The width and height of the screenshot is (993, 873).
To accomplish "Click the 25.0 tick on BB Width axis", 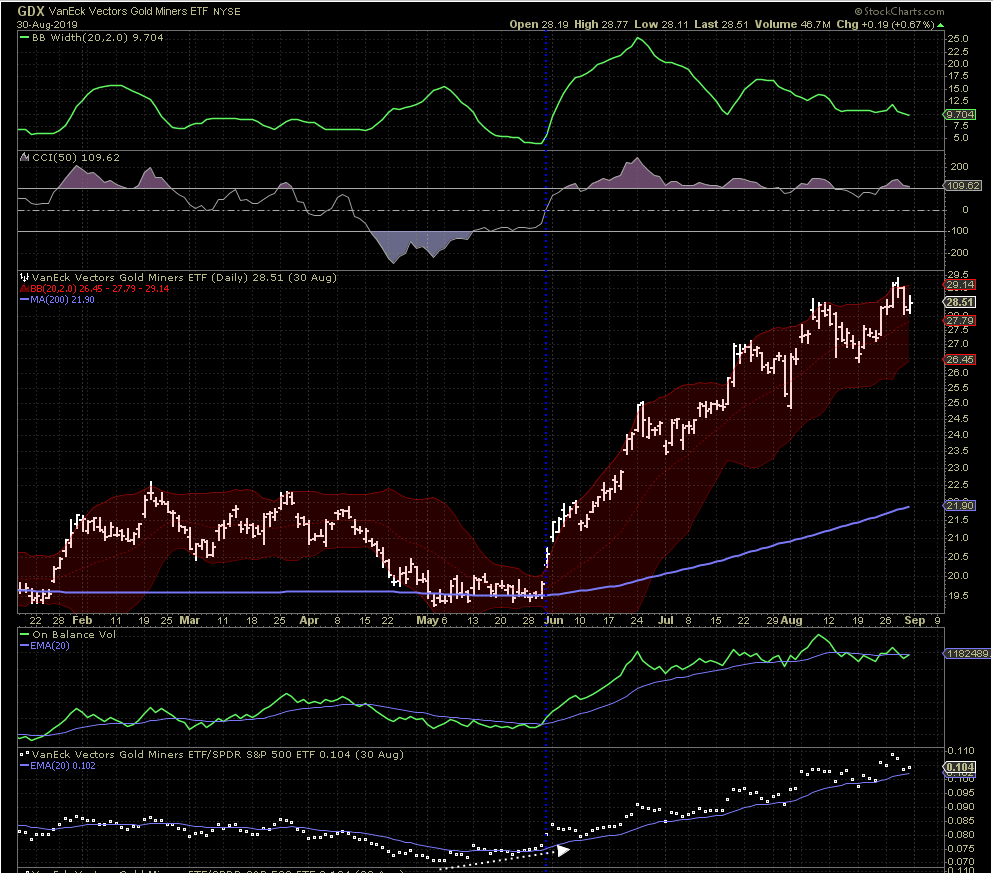I will point(958,39).
